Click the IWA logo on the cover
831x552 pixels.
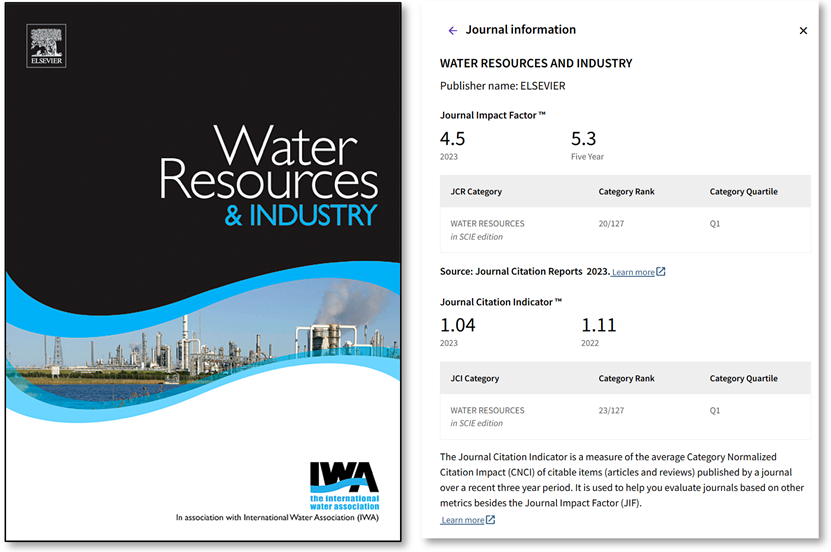tap(344, 483)
